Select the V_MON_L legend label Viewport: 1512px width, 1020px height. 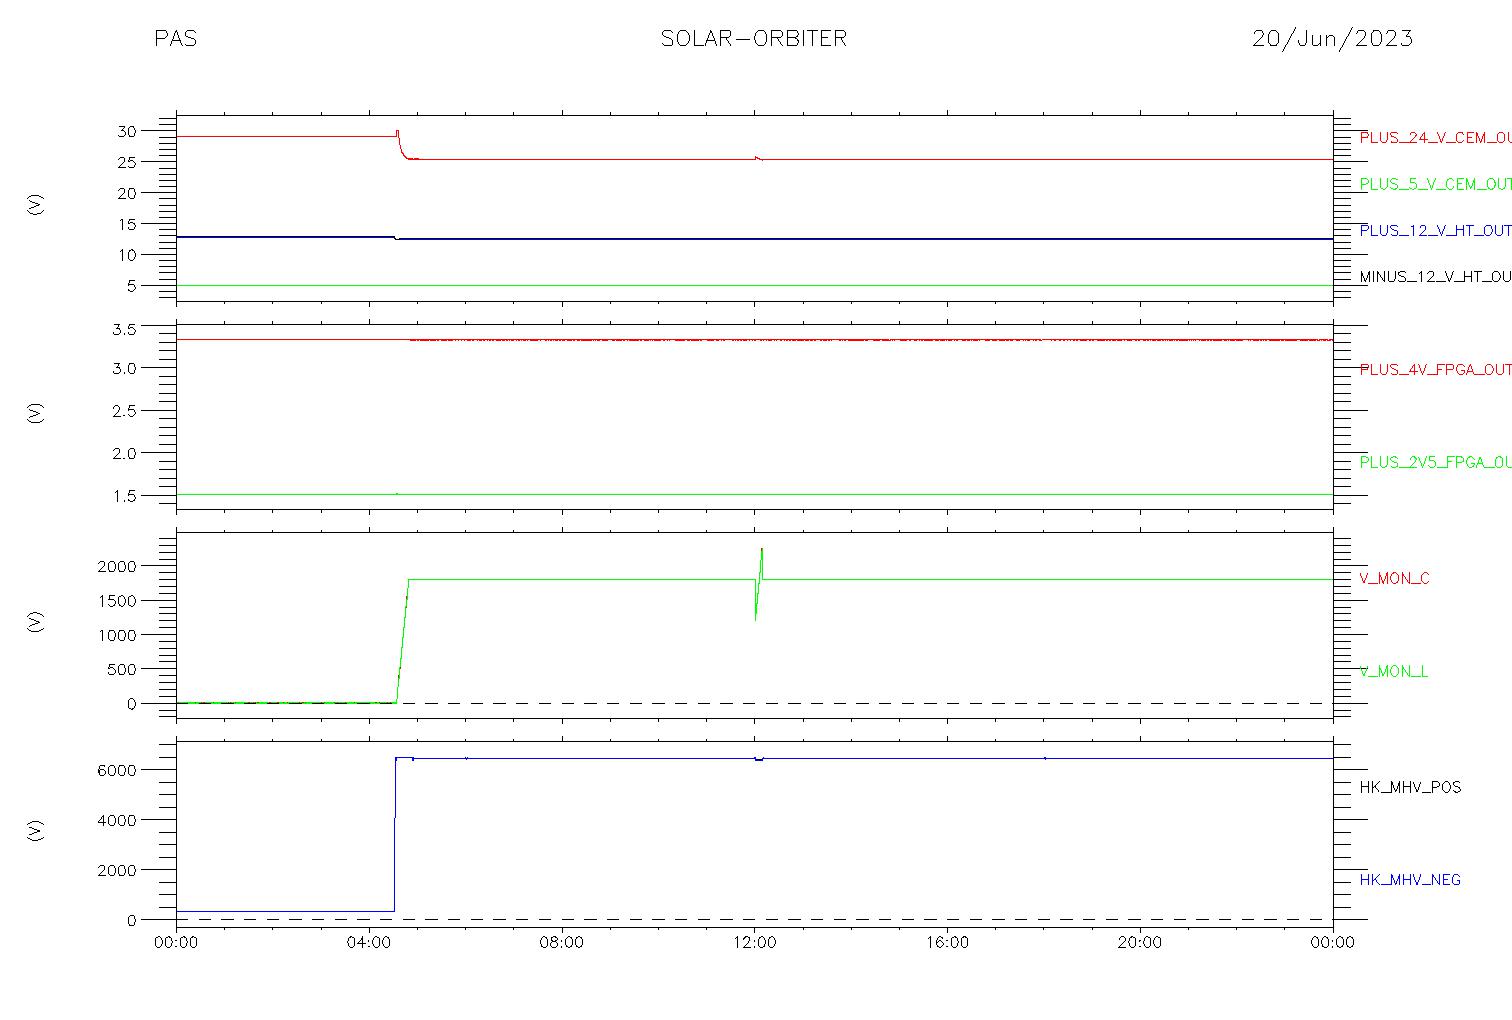1393,671
